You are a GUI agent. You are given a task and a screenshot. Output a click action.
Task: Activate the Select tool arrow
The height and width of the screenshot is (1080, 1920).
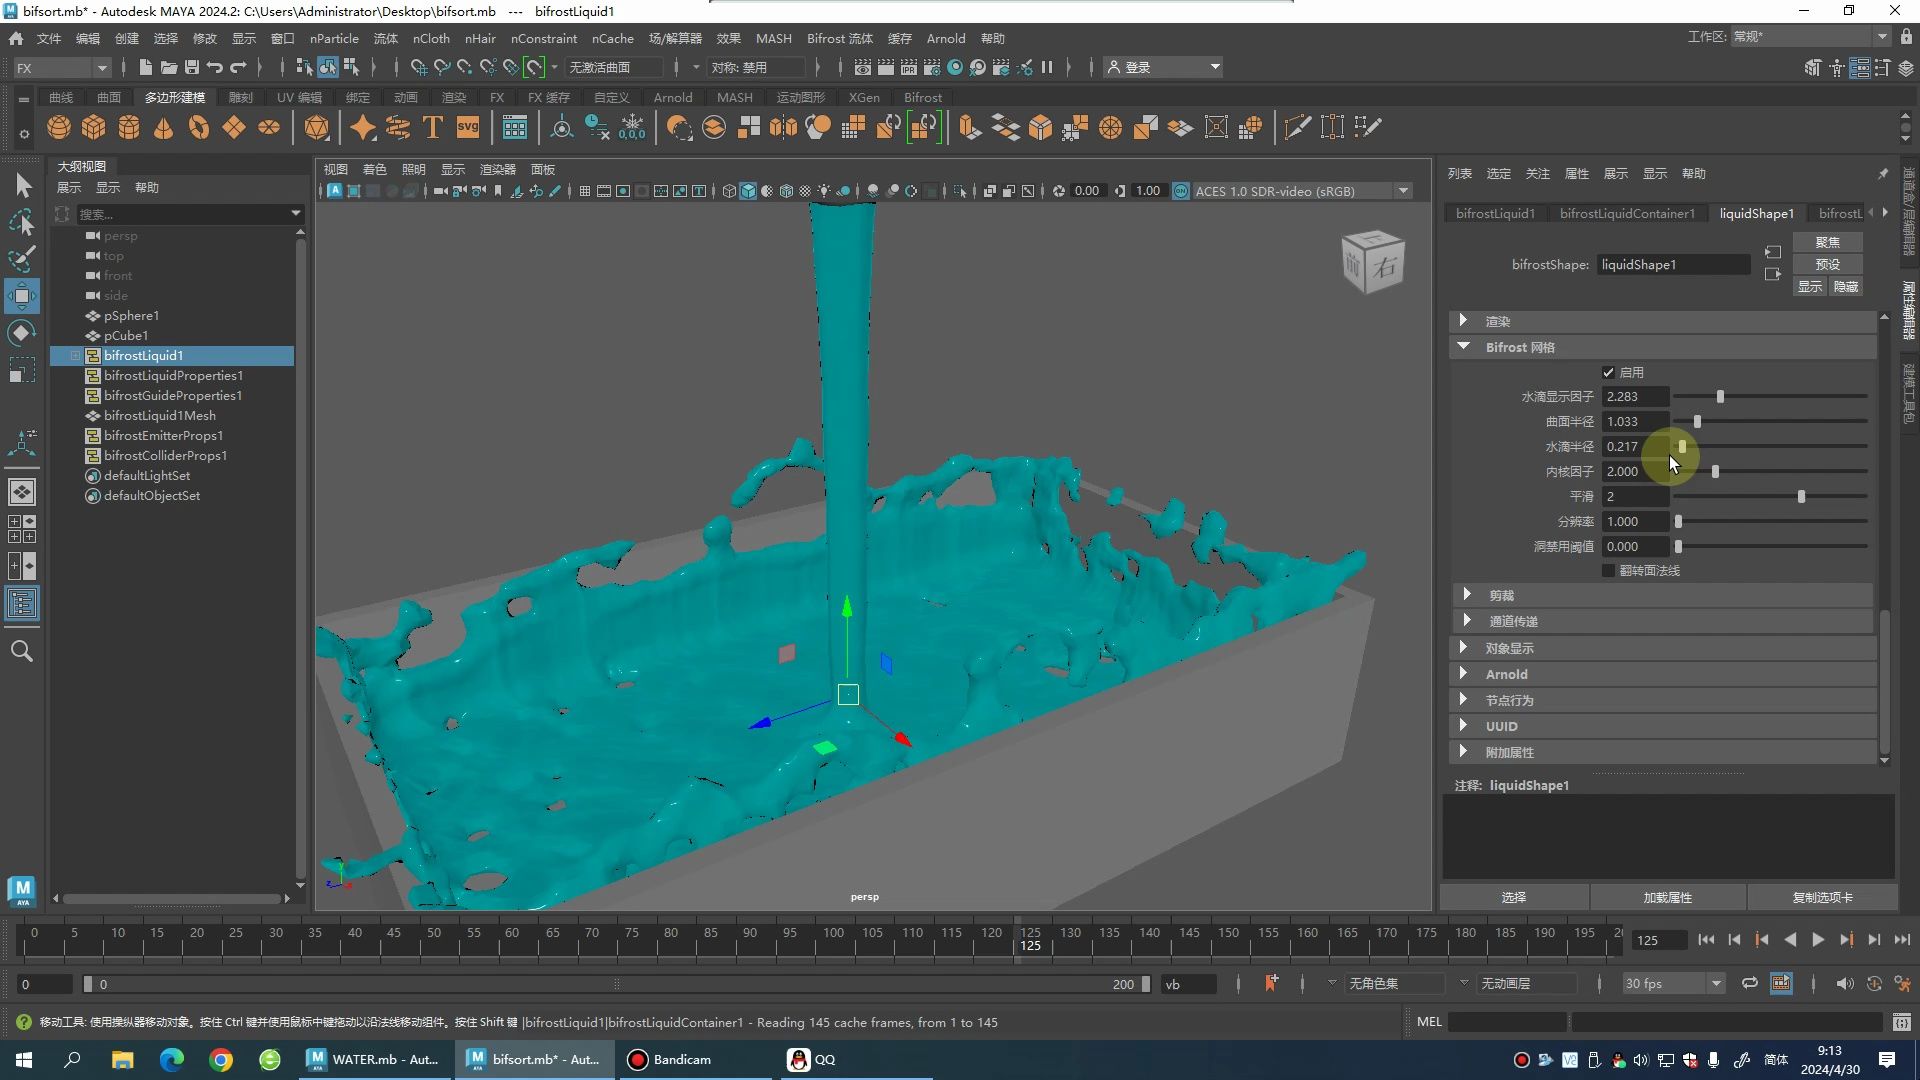tap(22, 186)
